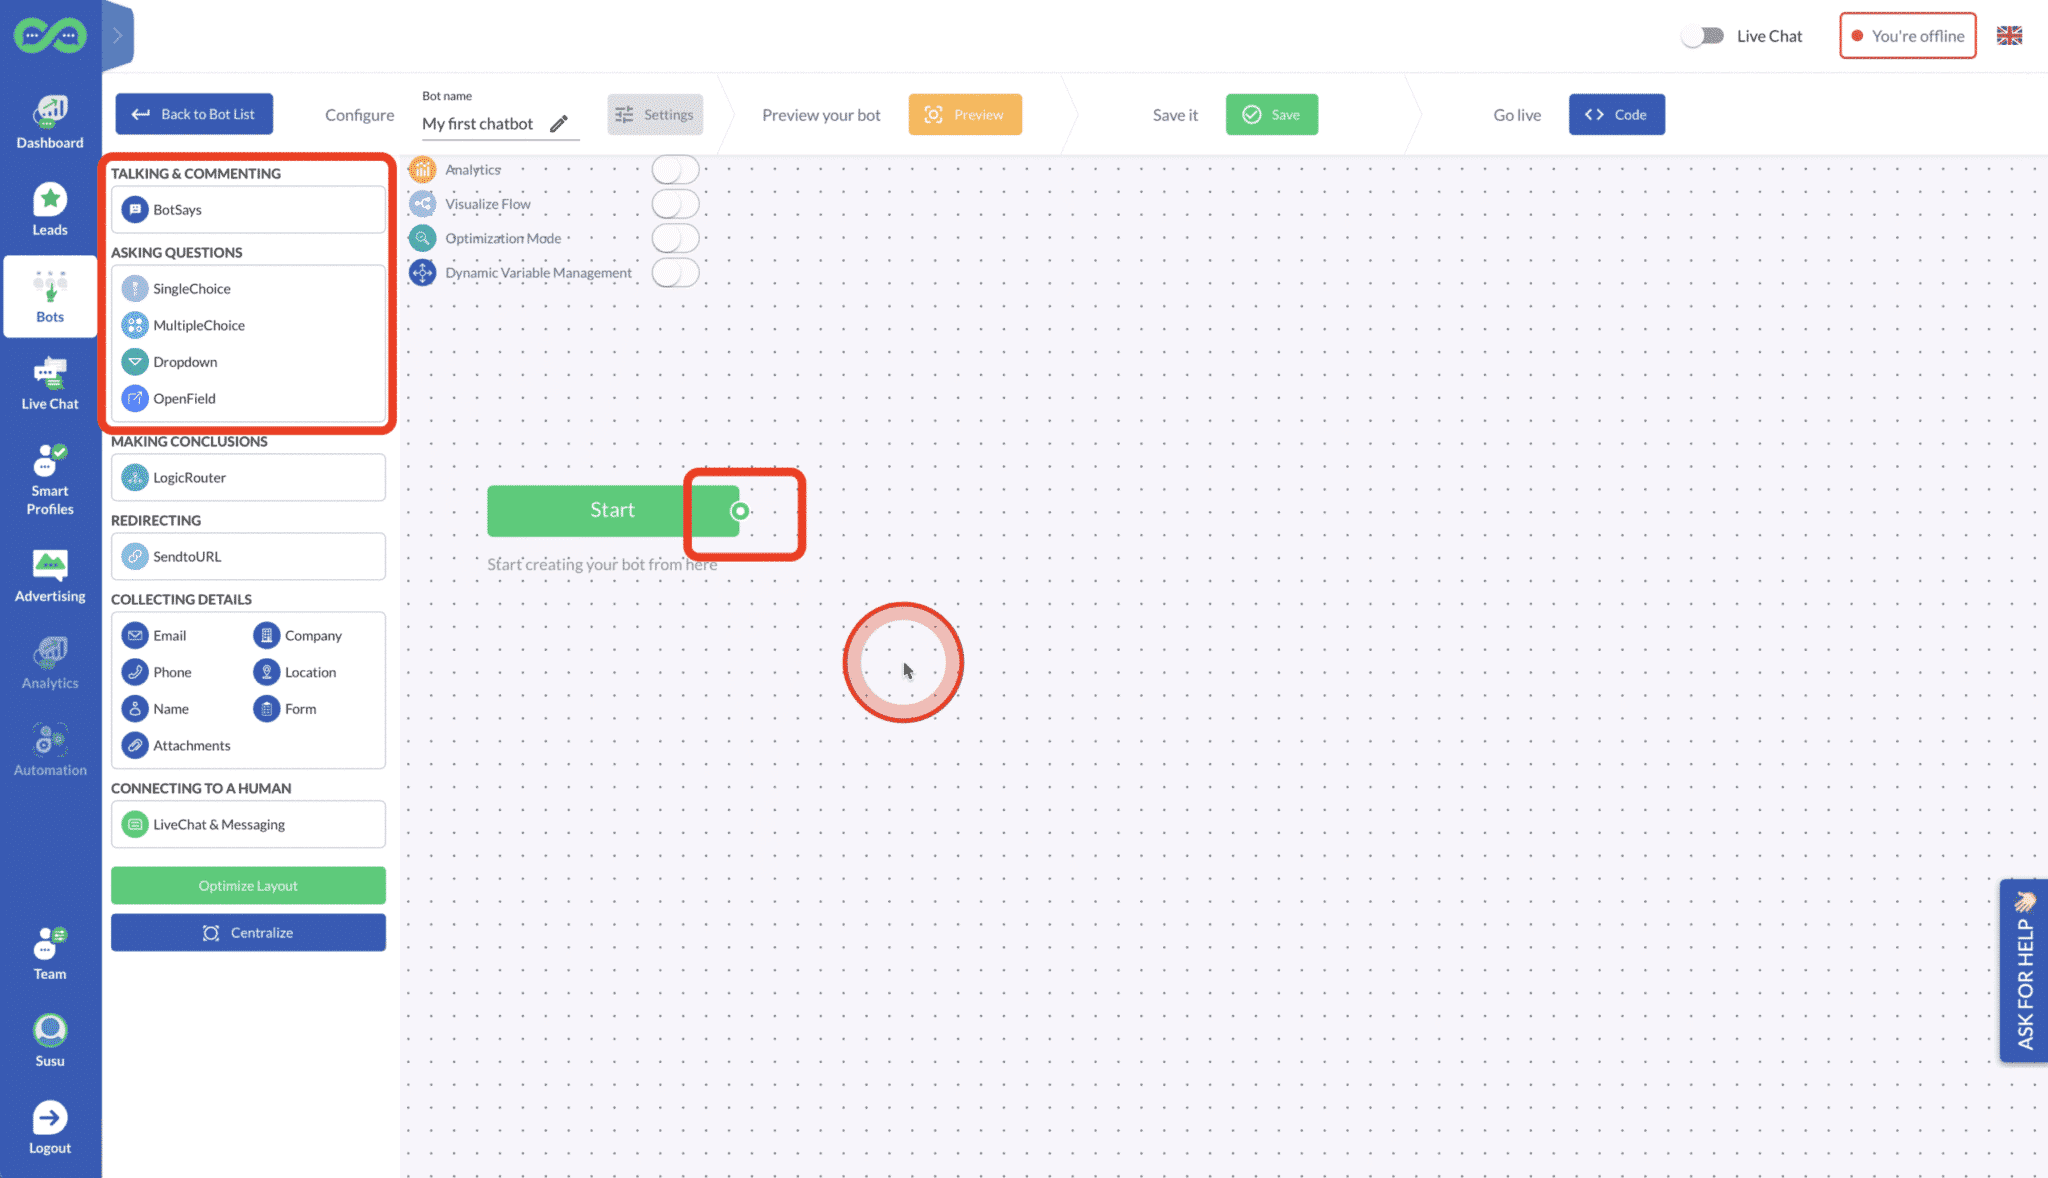Viewport: 2048px width, 1178px height.
Task: Click the SendtoURL redirect icon
Action: [x=134, y=556]
